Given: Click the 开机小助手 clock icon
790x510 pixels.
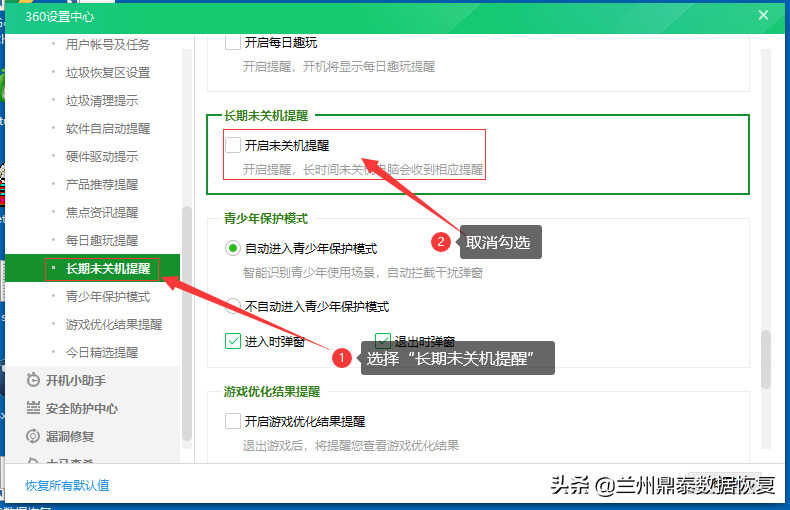Looking at the screenshot, I should [33, 380].
